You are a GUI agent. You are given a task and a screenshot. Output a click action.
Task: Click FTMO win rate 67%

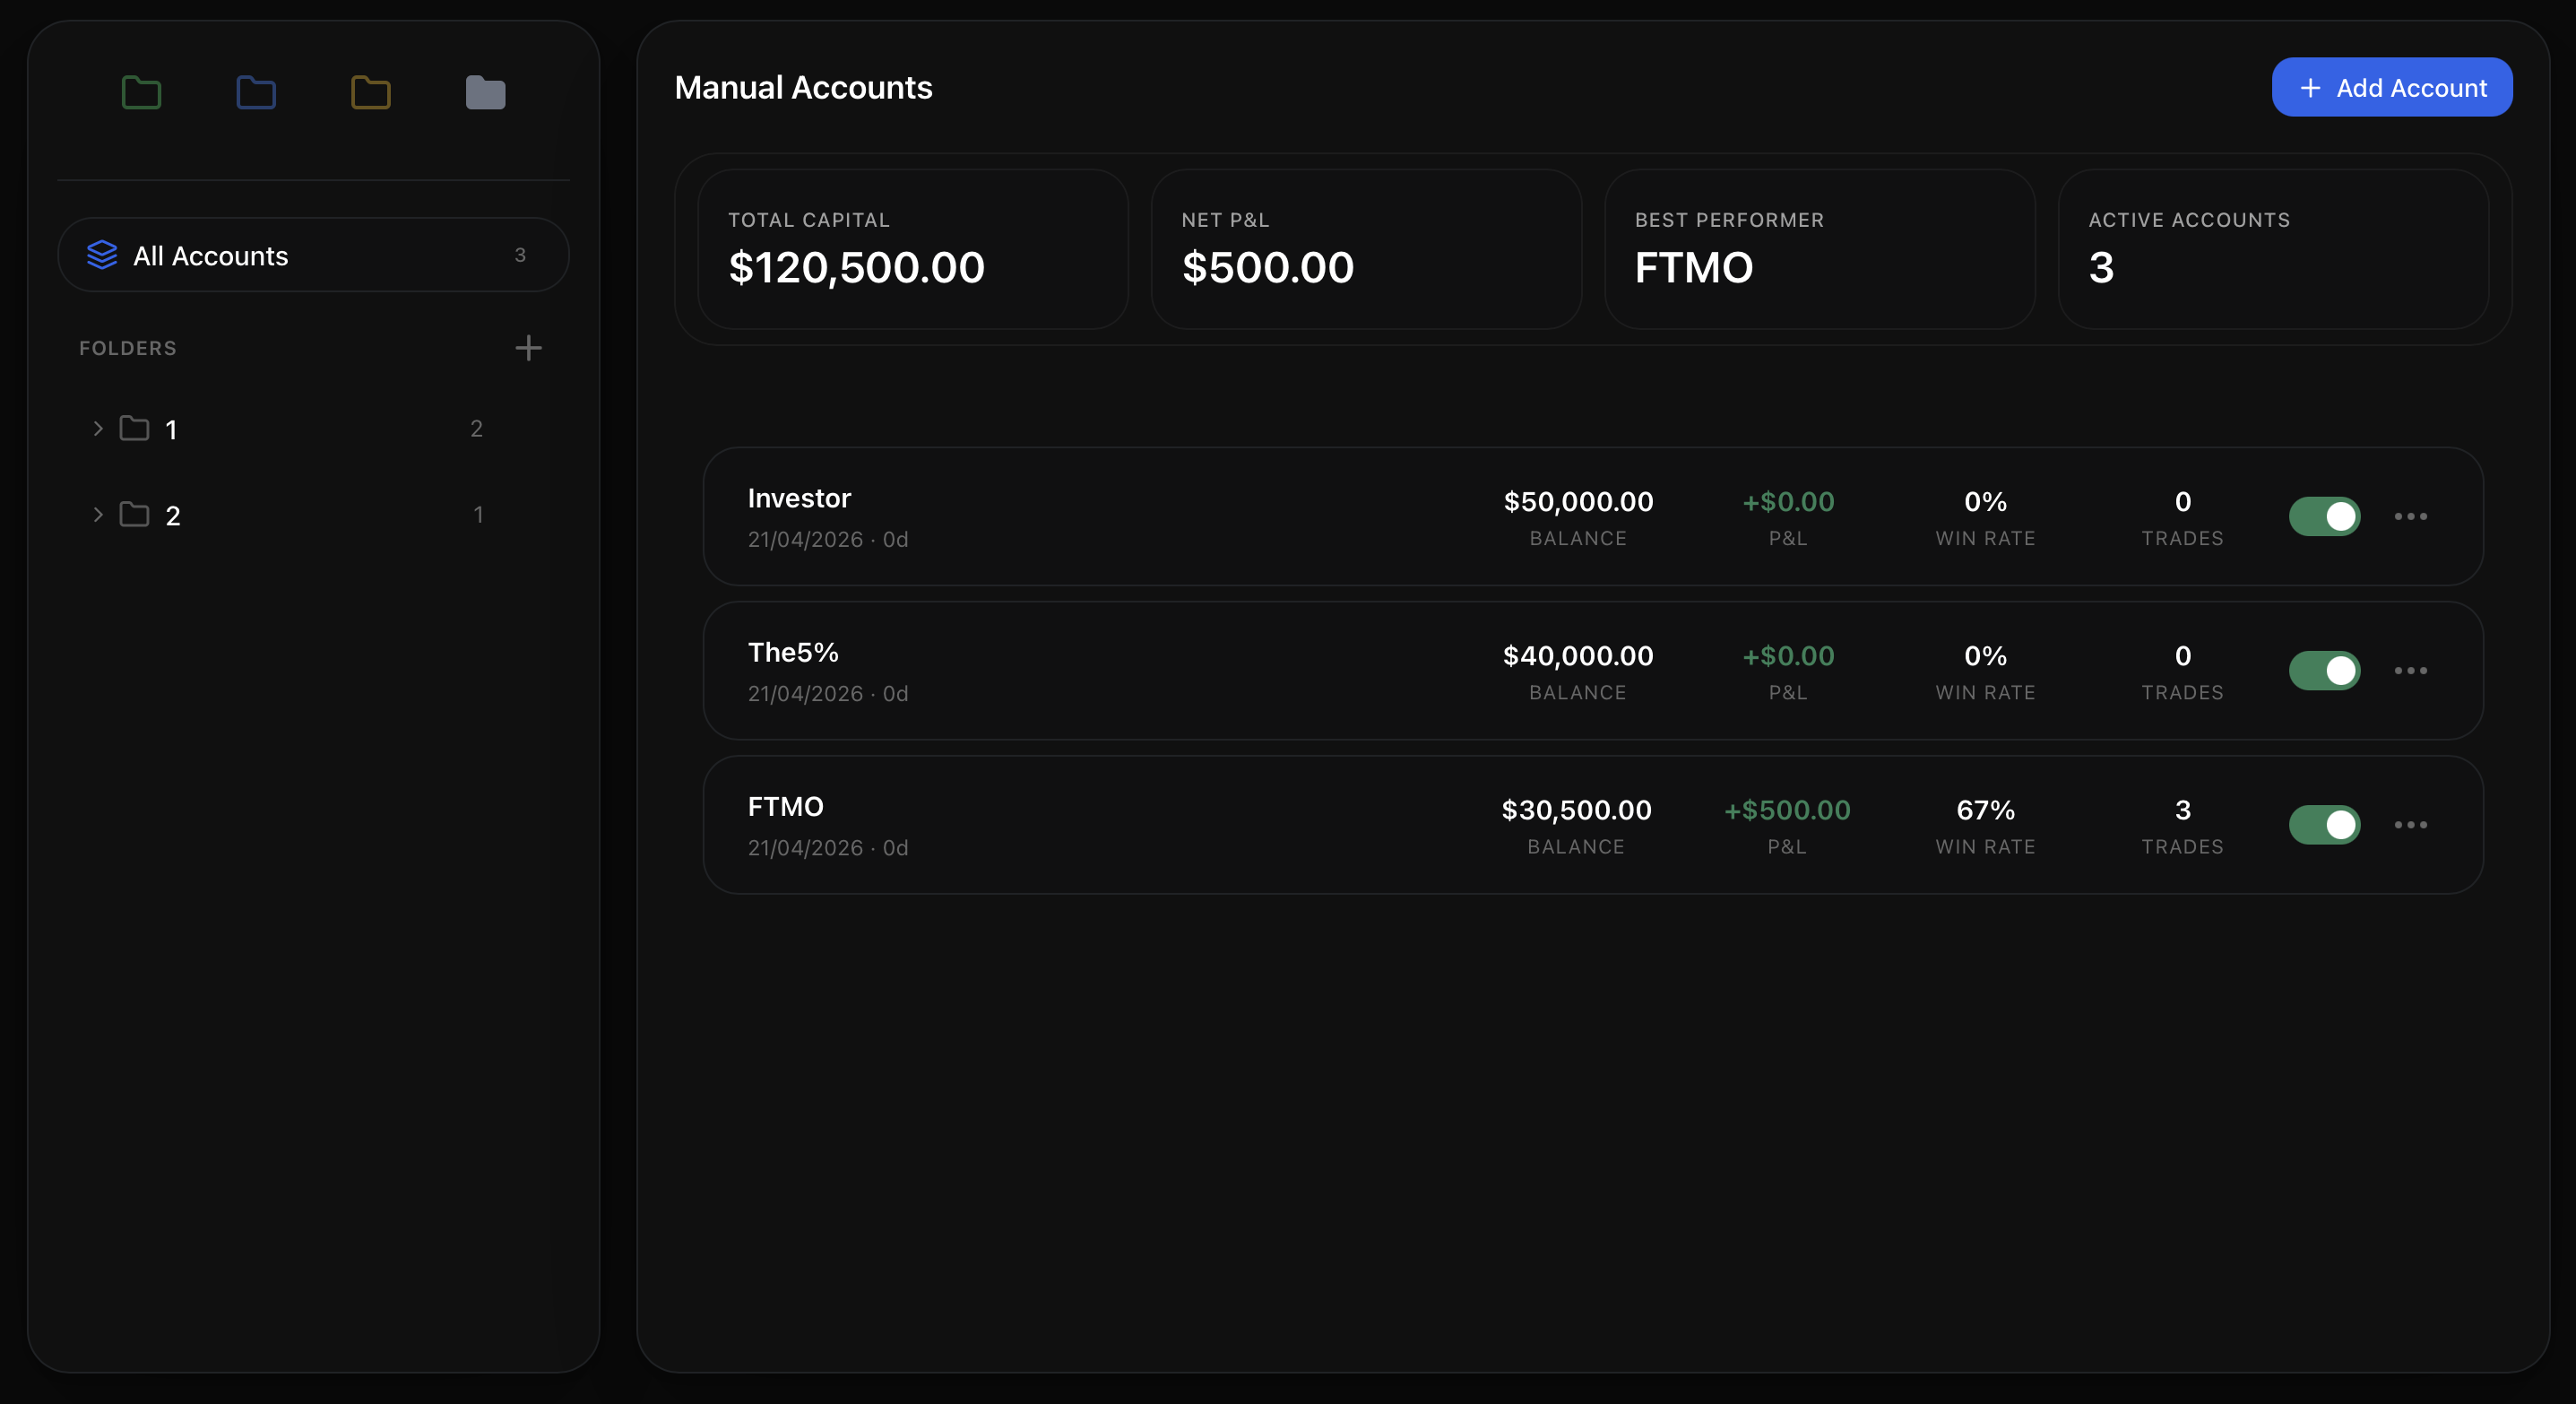(x=1985, y=810)
